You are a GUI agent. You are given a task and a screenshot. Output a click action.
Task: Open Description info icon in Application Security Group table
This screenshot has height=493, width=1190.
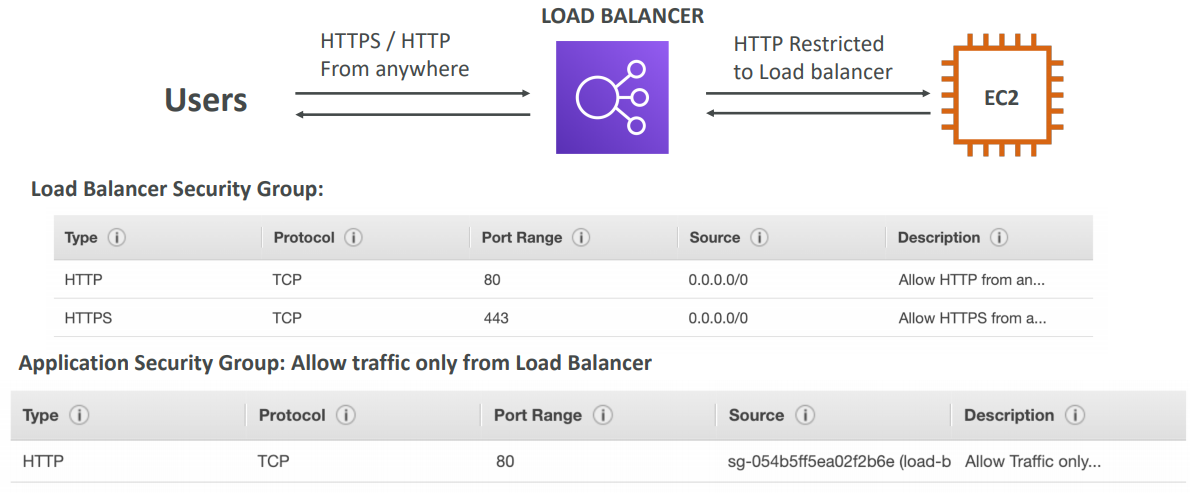[1075, 415]
